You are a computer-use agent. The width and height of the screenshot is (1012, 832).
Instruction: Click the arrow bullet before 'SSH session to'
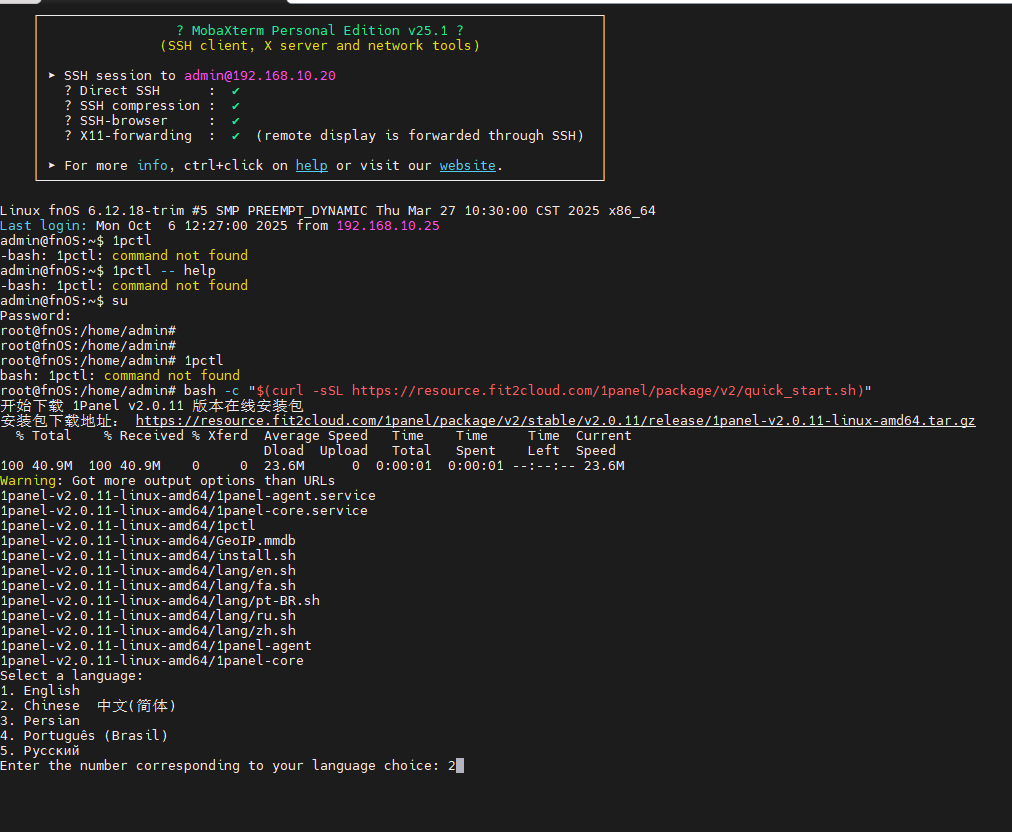point(52,76)
